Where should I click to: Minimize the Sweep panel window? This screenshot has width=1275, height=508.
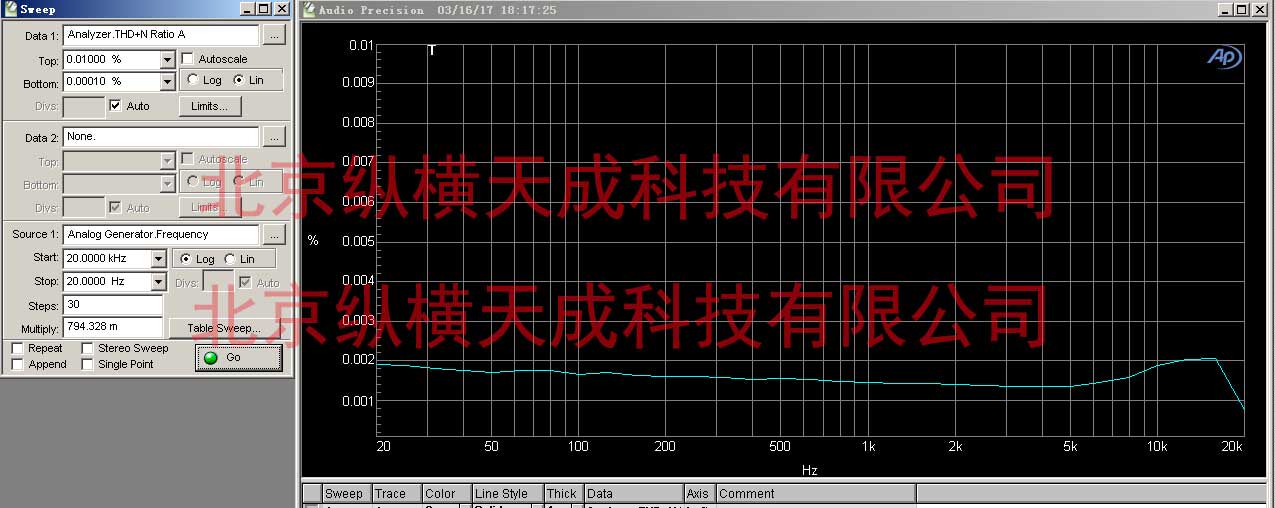click(x=248, y=9)
